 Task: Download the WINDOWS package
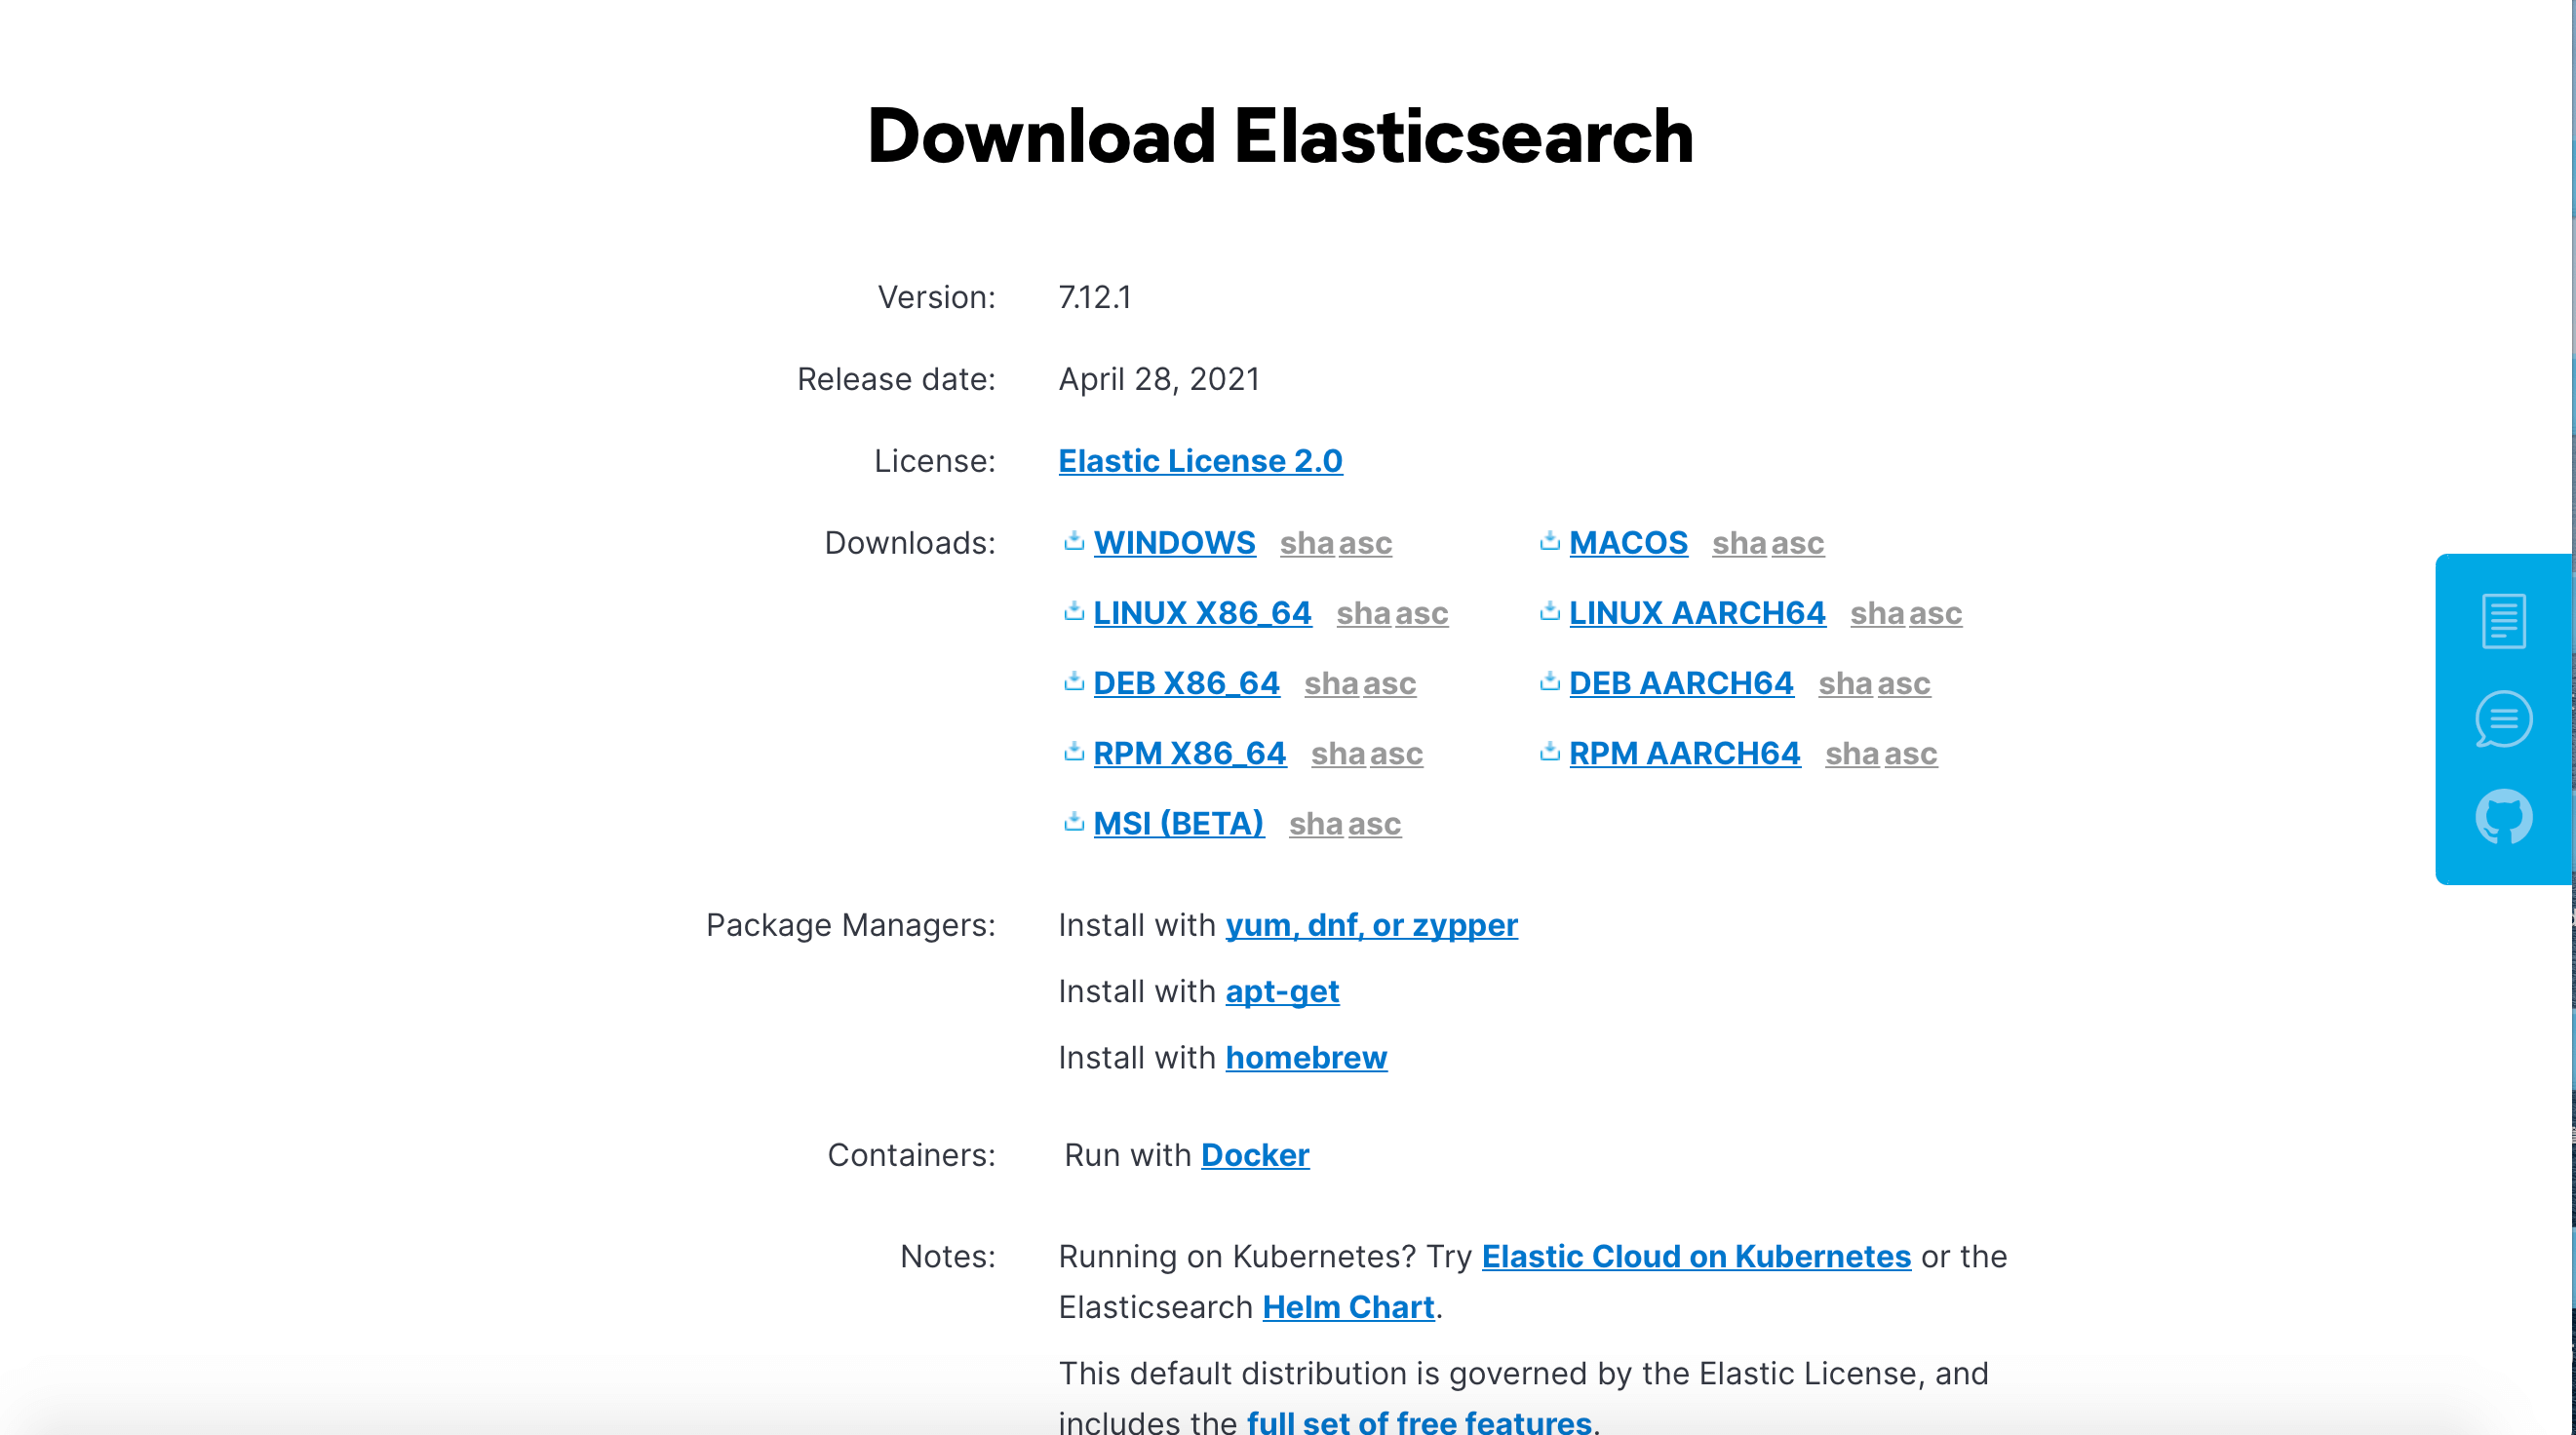tap(1174, 543)
